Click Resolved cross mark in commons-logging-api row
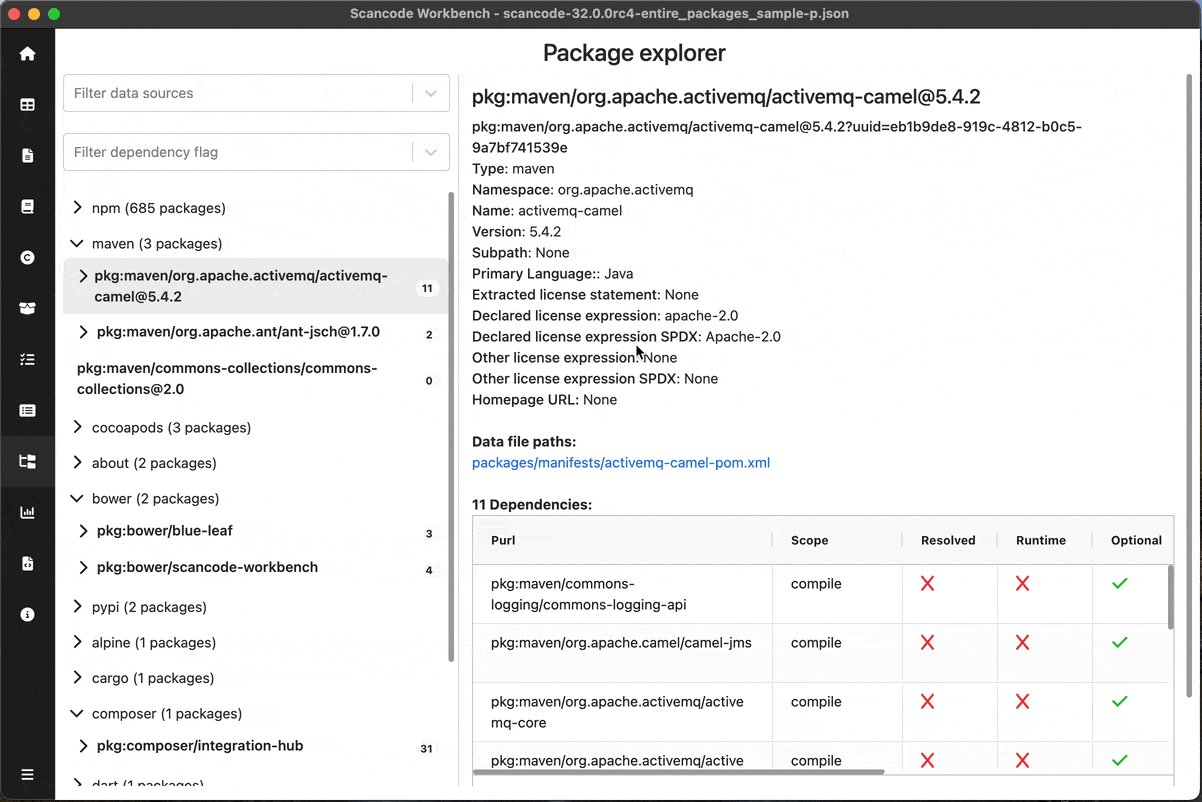This screenshot has height=802, width=1202. [927, 583]
